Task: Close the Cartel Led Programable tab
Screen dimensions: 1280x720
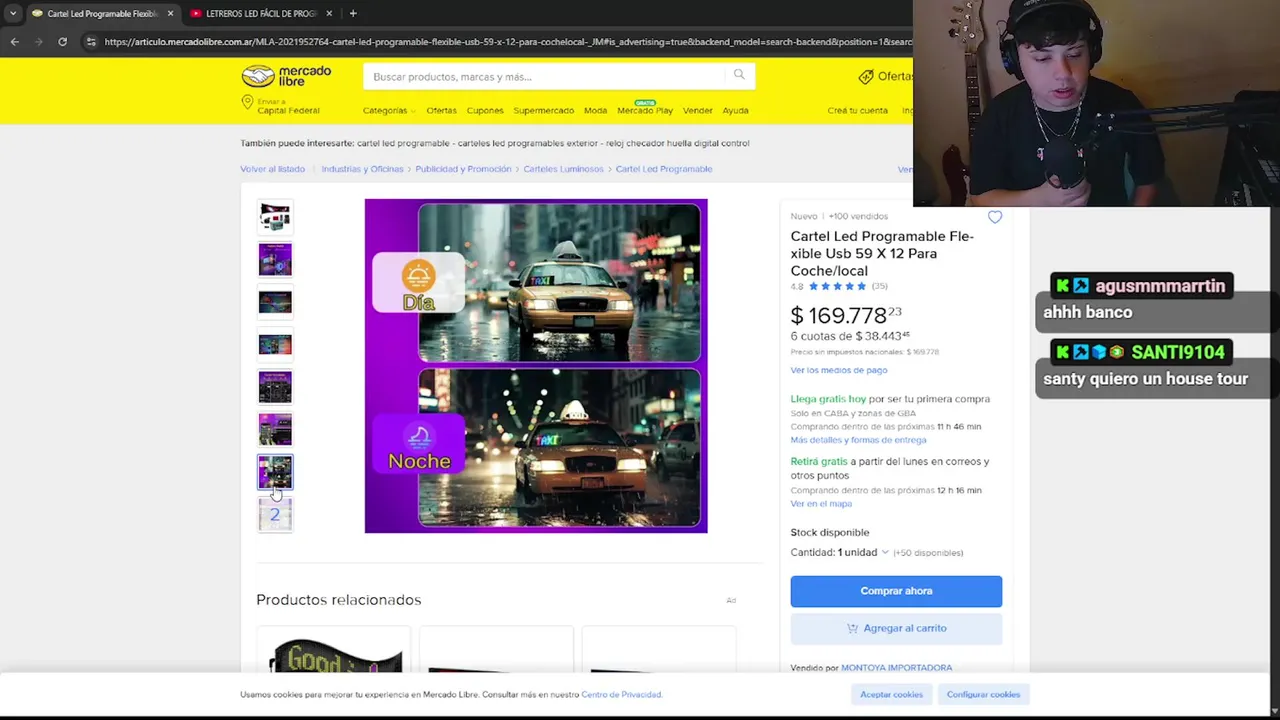Action: click(170, 13)
